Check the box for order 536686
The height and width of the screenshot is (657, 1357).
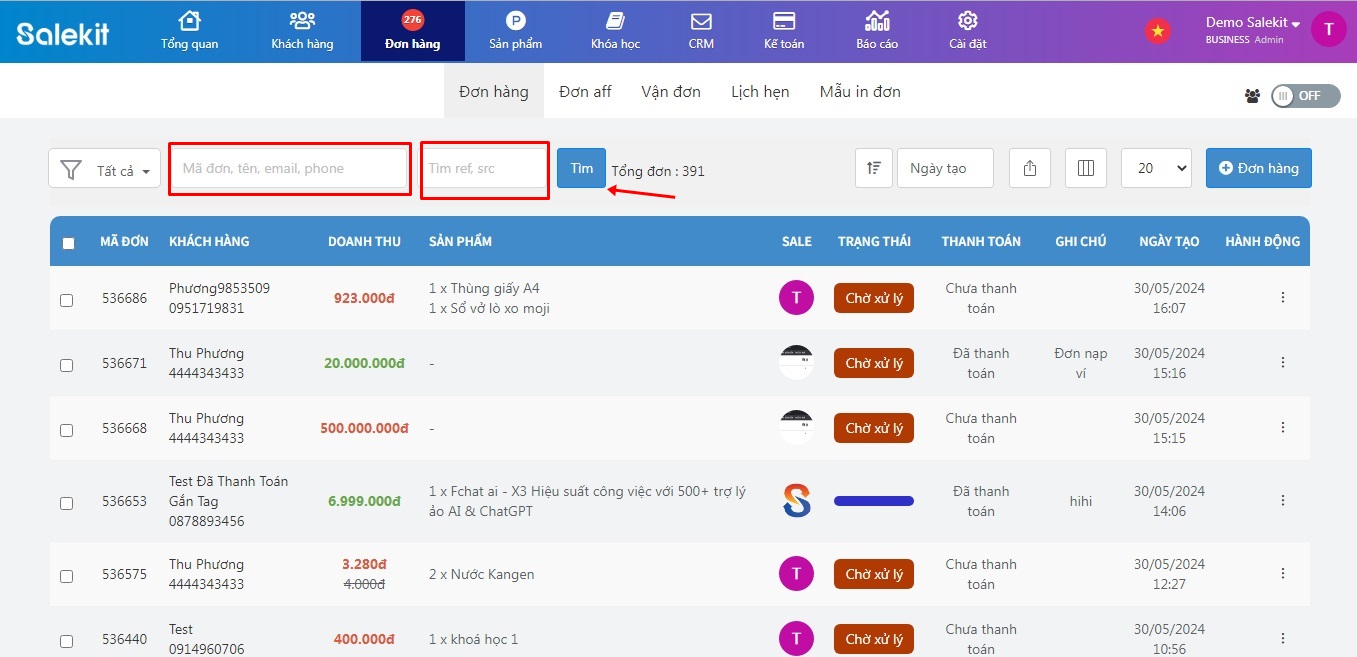pyautogui.click(x=66, y=300)
